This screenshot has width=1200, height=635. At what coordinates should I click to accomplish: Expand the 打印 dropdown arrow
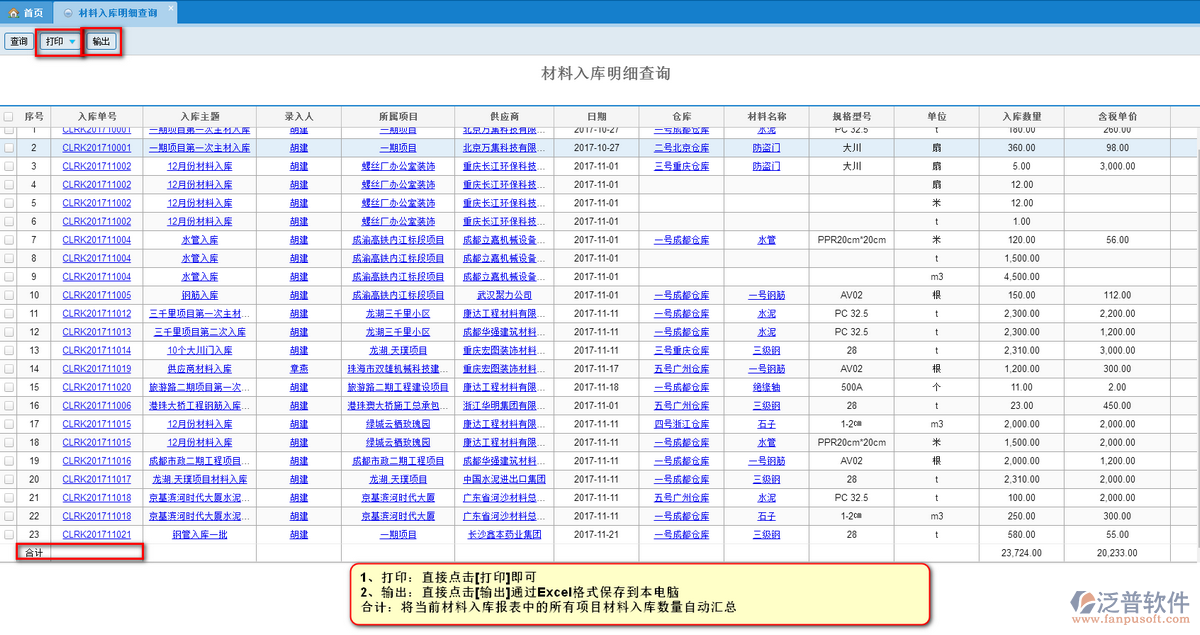[x=72, y=42]
